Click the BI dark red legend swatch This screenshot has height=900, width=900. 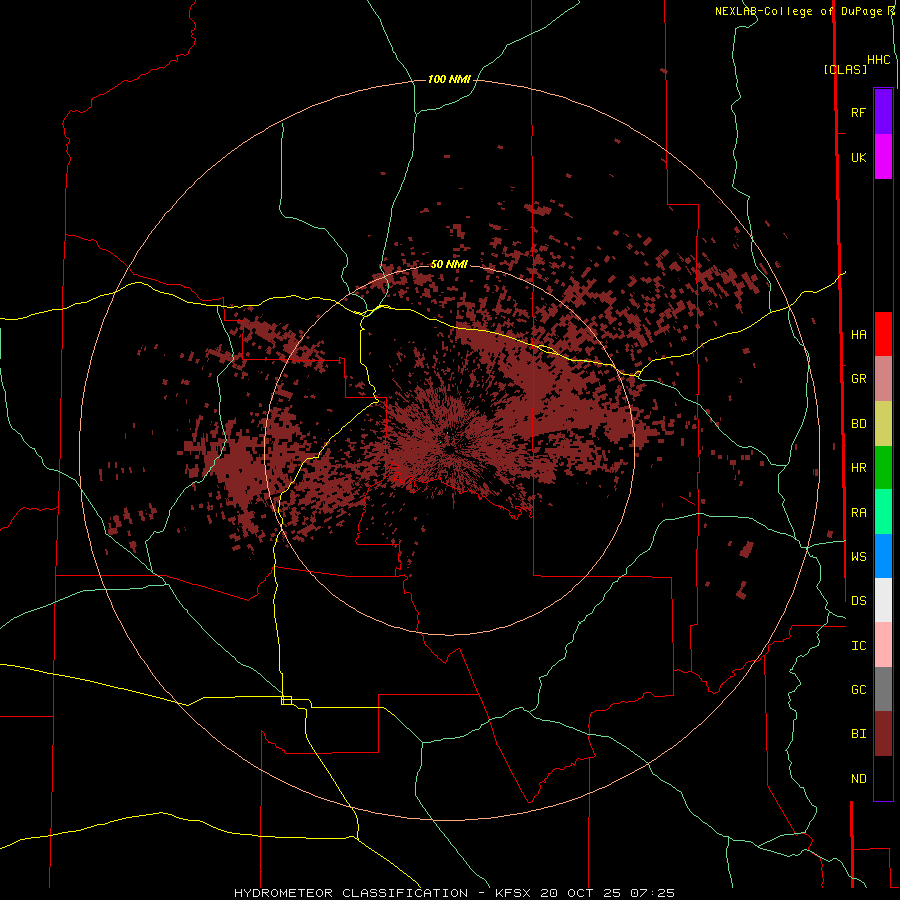(883, 734)
